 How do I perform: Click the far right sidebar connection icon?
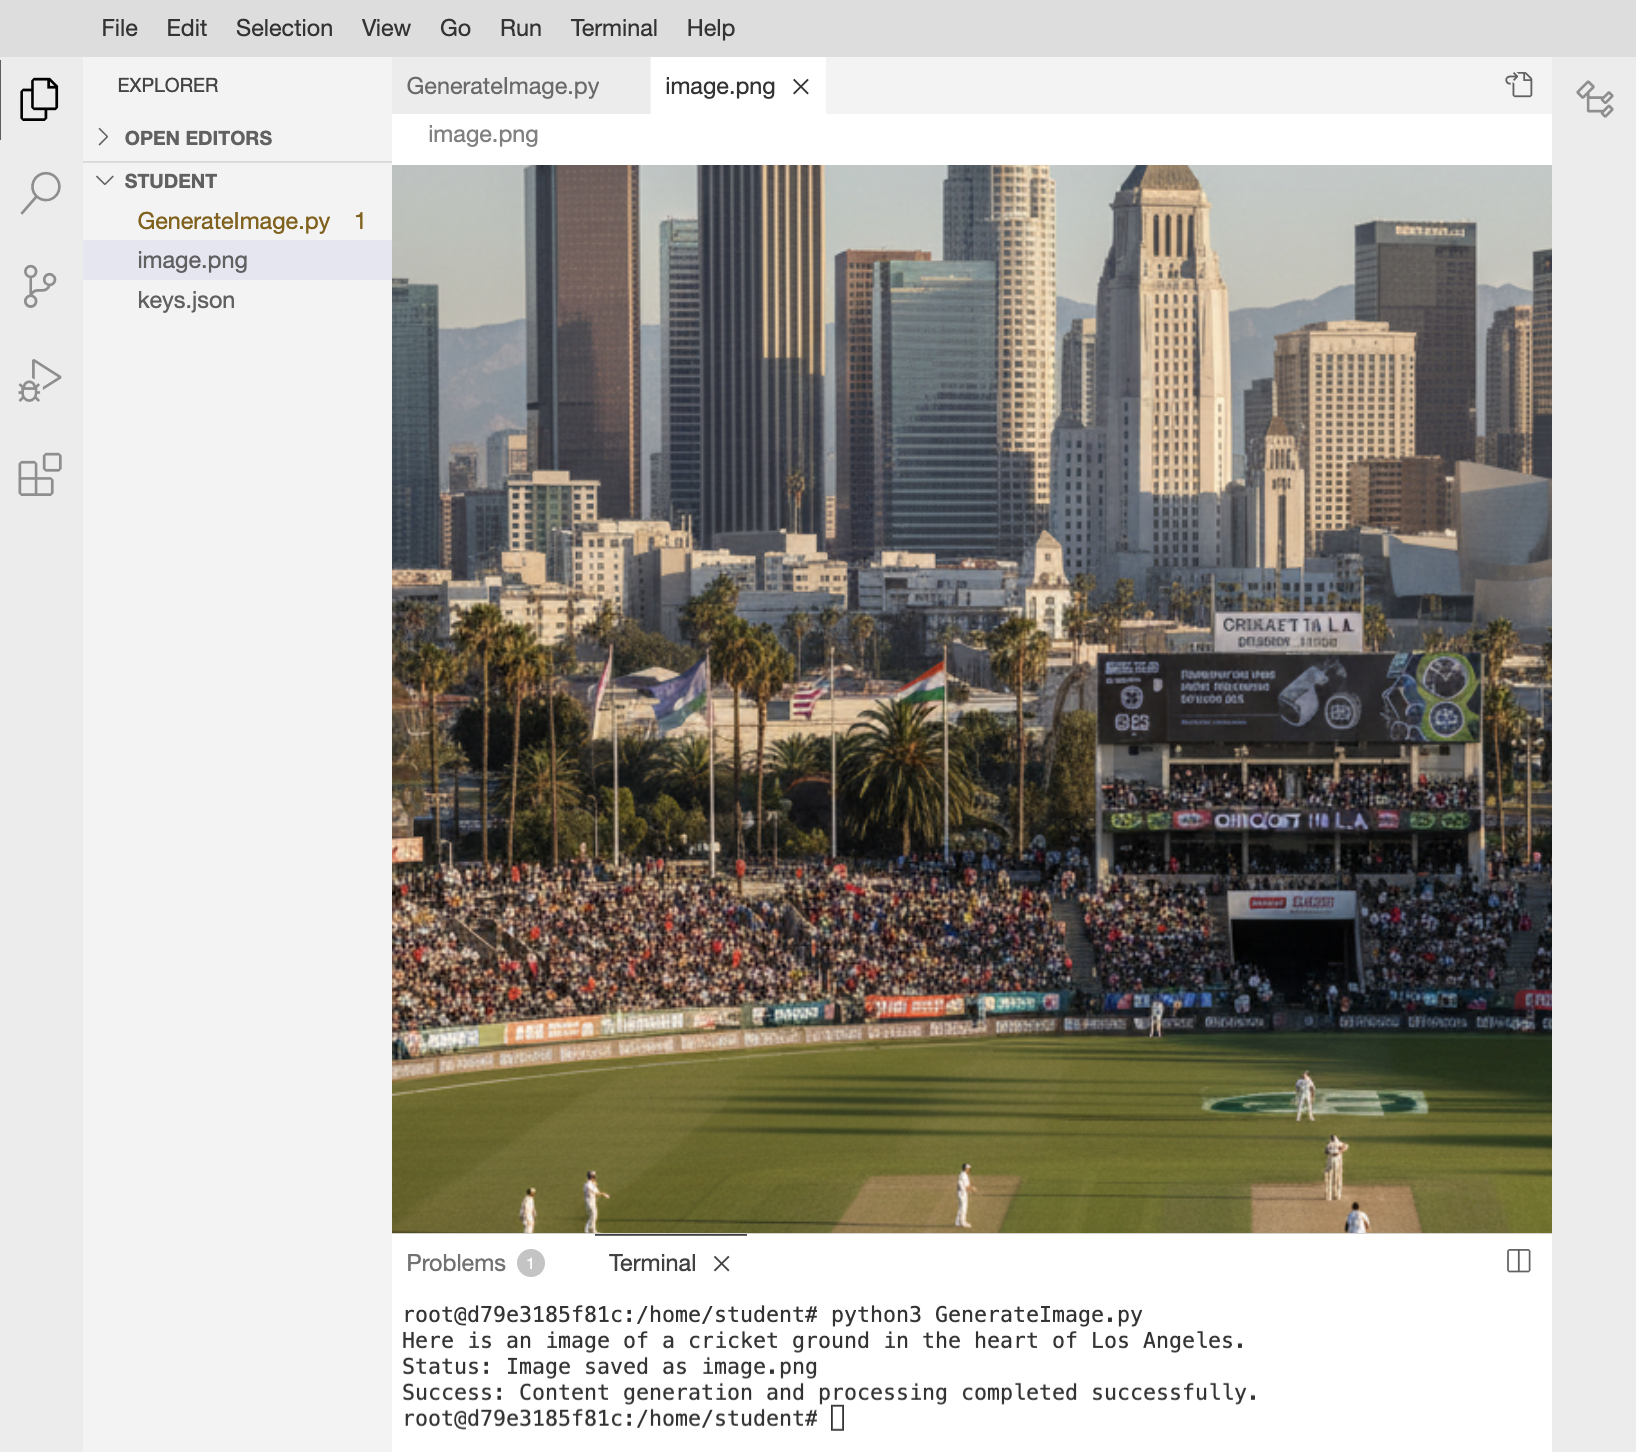pos(1595,99)
